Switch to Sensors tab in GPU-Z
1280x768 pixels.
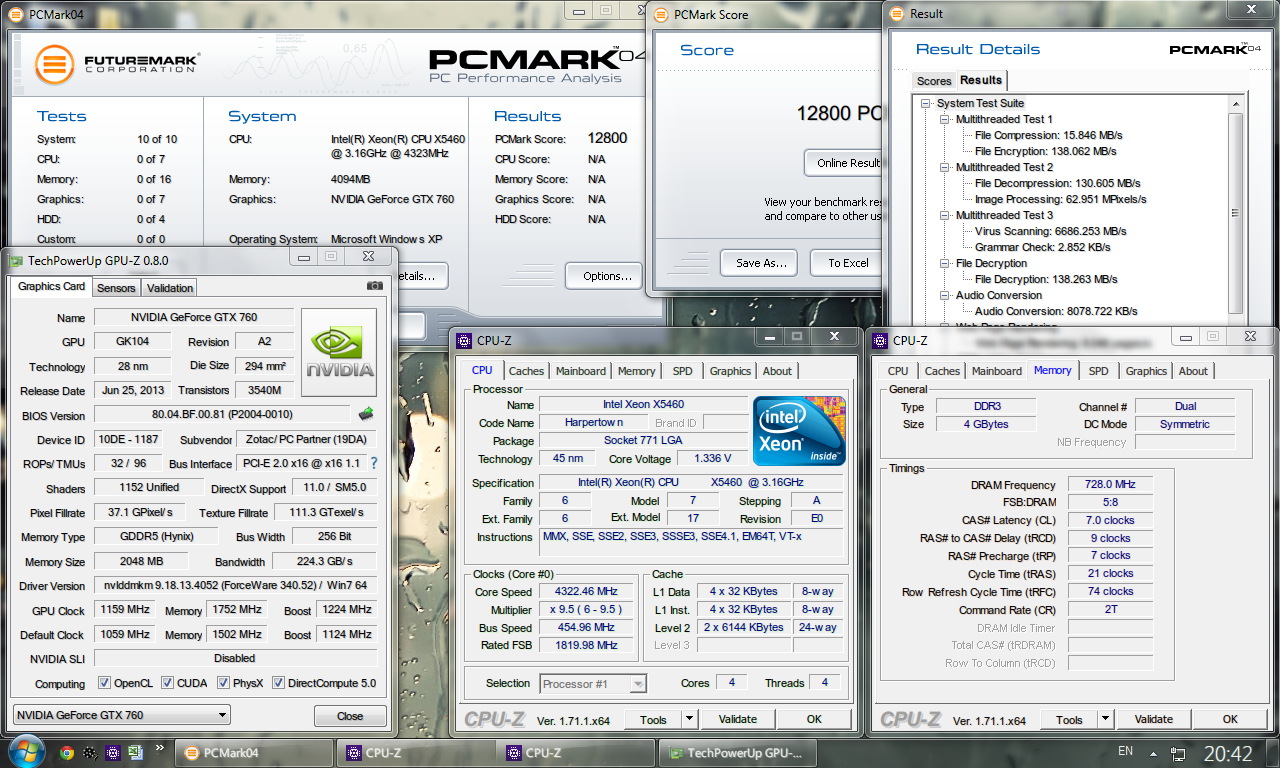(x=116, y=288)
